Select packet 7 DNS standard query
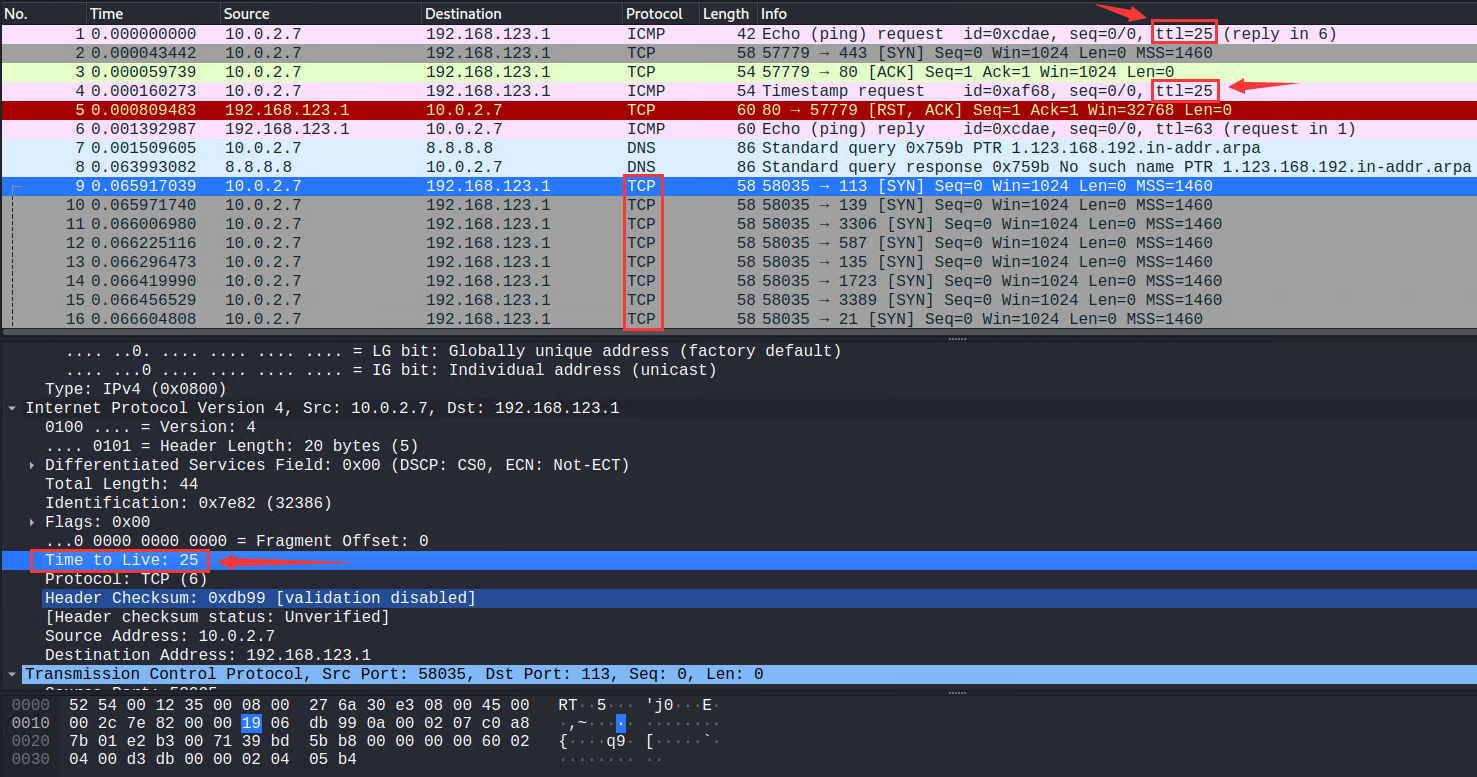 [738, 148]
